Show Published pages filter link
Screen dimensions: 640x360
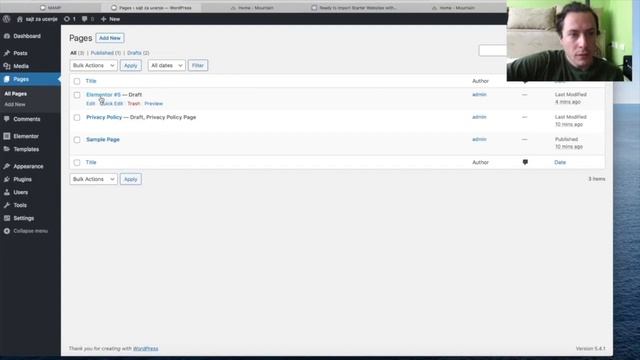click(x=106, y=53)
